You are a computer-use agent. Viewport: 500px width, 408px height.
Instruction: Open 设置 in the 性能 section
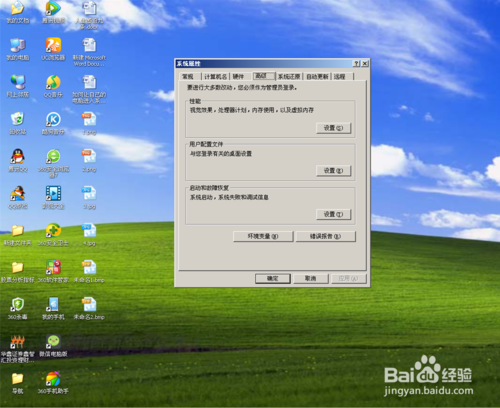(333, 128)
